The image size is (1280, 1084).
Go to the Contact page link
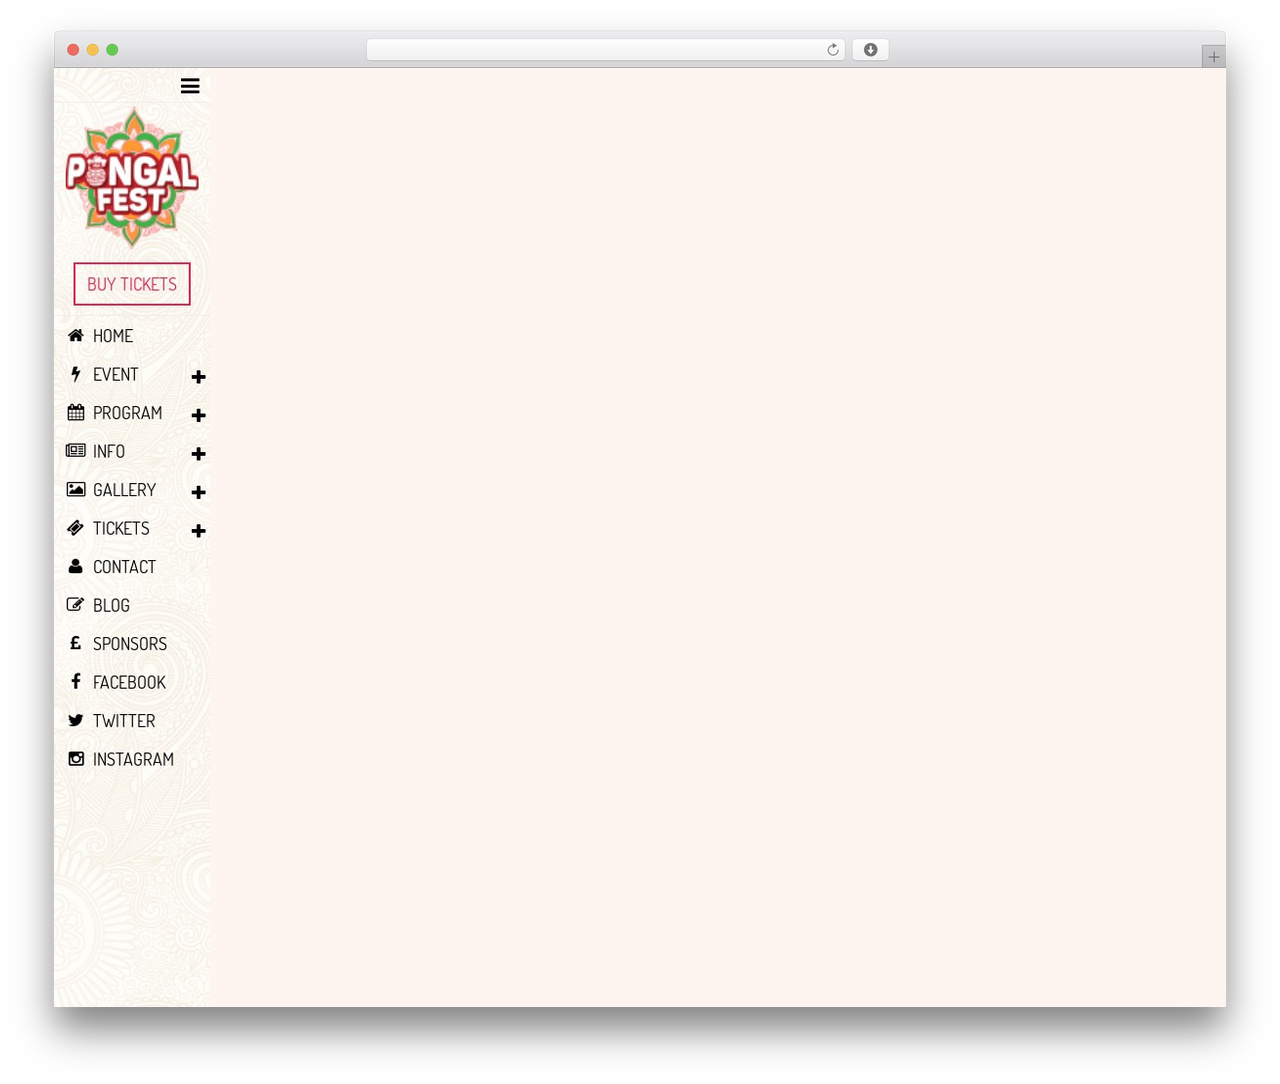pyautogui.click(x=124, y=567)
